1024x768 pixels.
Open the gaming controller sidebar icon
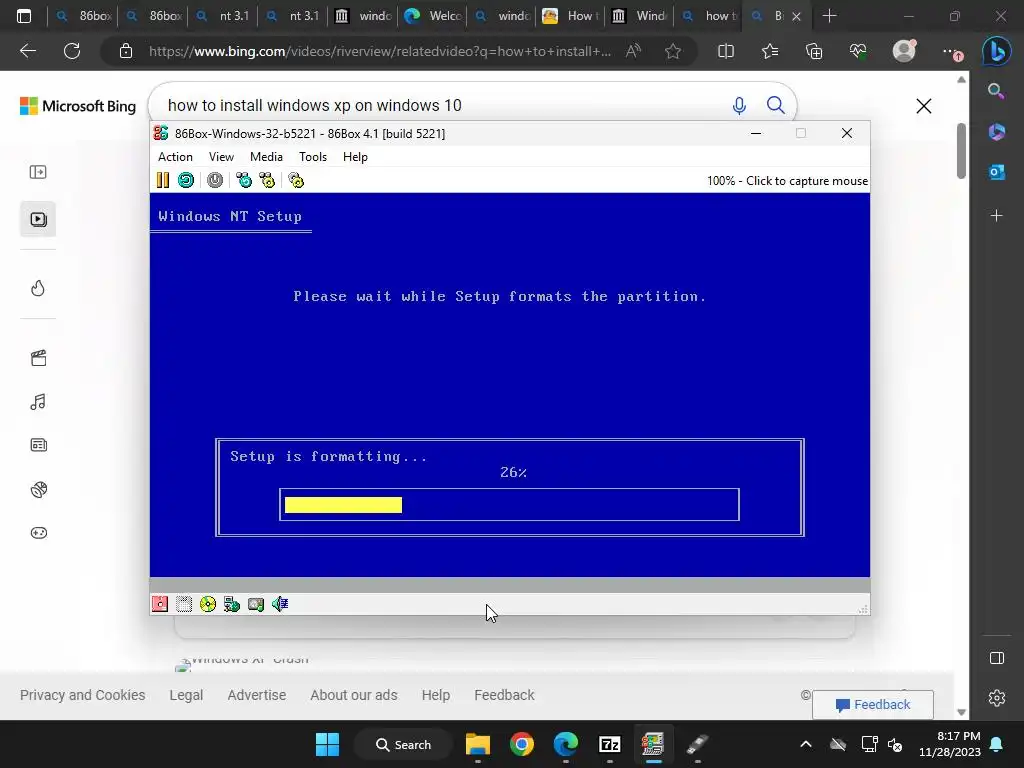pos(38,533)
